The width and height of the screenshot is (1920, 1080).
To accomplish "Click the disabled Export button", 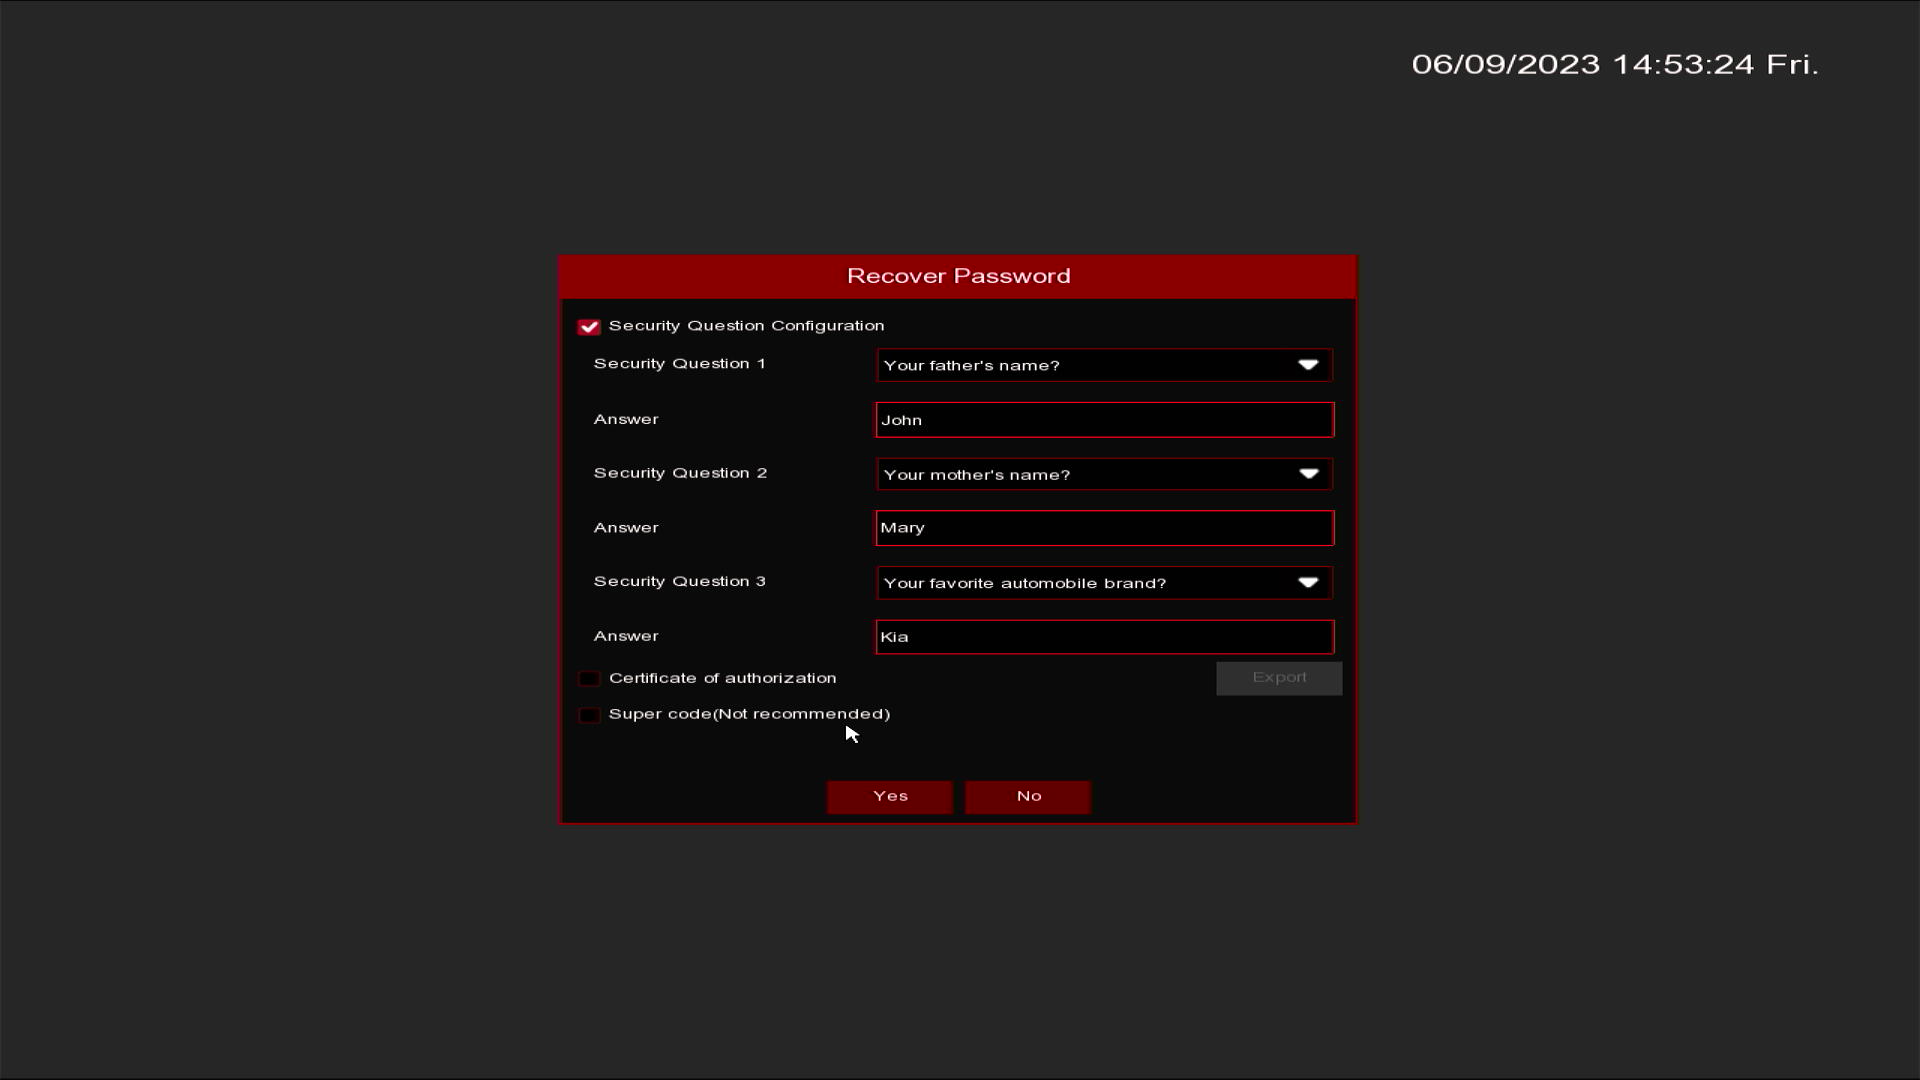I will 1278,678.
